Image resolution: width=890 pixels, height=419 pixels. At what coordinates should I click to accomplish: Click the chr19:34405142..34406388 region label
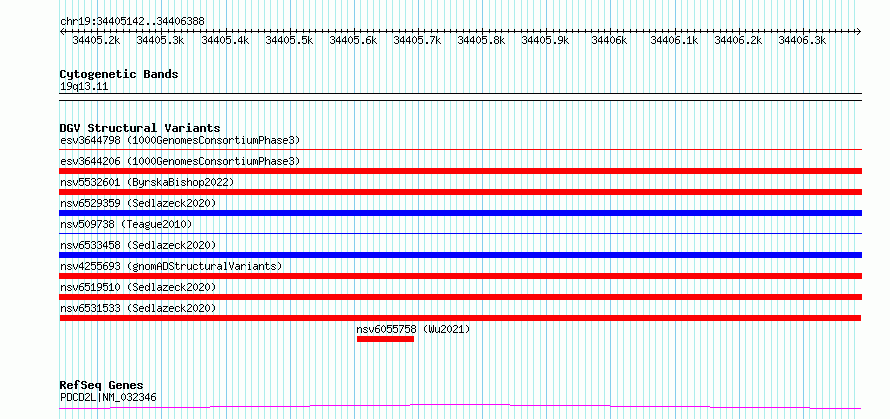[x=132, y=22]
